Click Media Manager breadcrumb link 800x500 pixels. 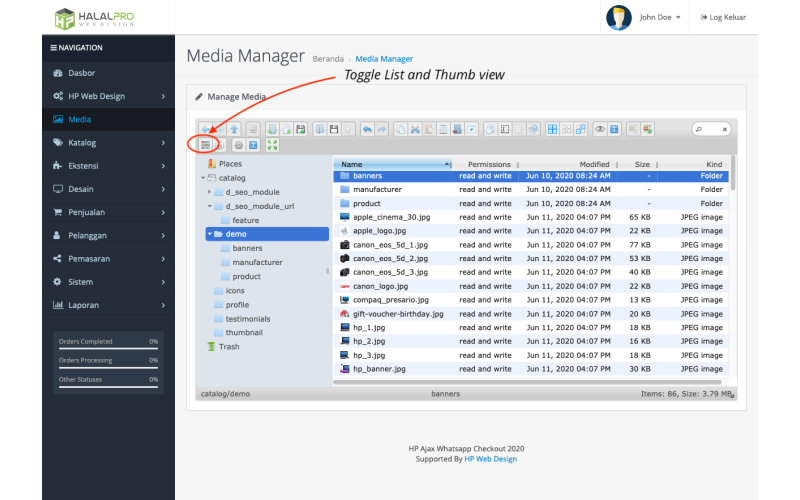point(384,59)
